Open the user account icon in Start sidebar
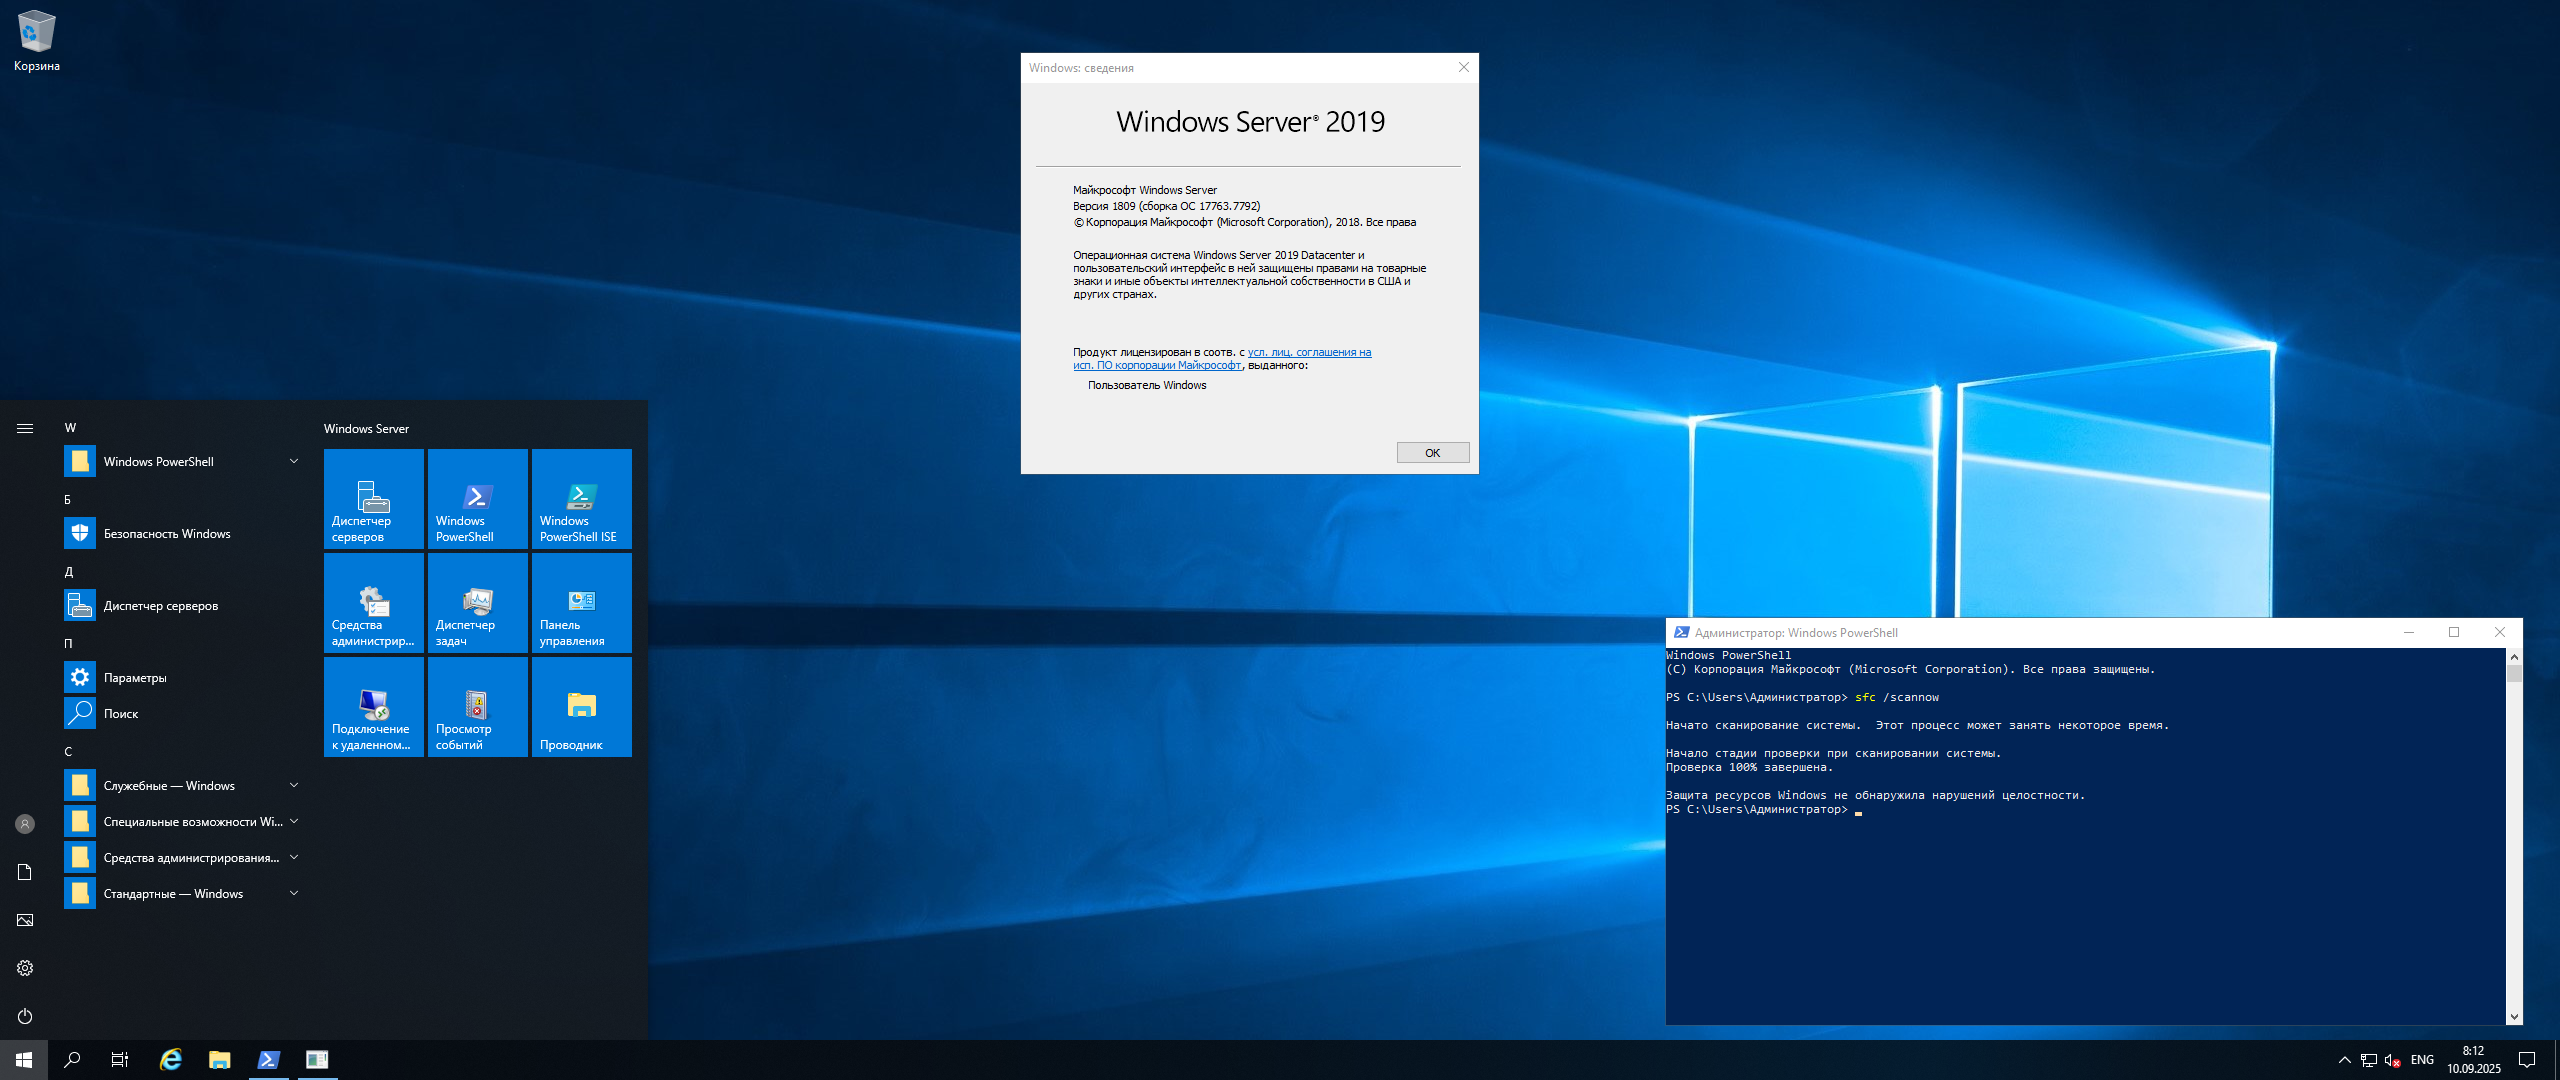The width and height of the screenshot is (2560, 1080). (25, 824)
